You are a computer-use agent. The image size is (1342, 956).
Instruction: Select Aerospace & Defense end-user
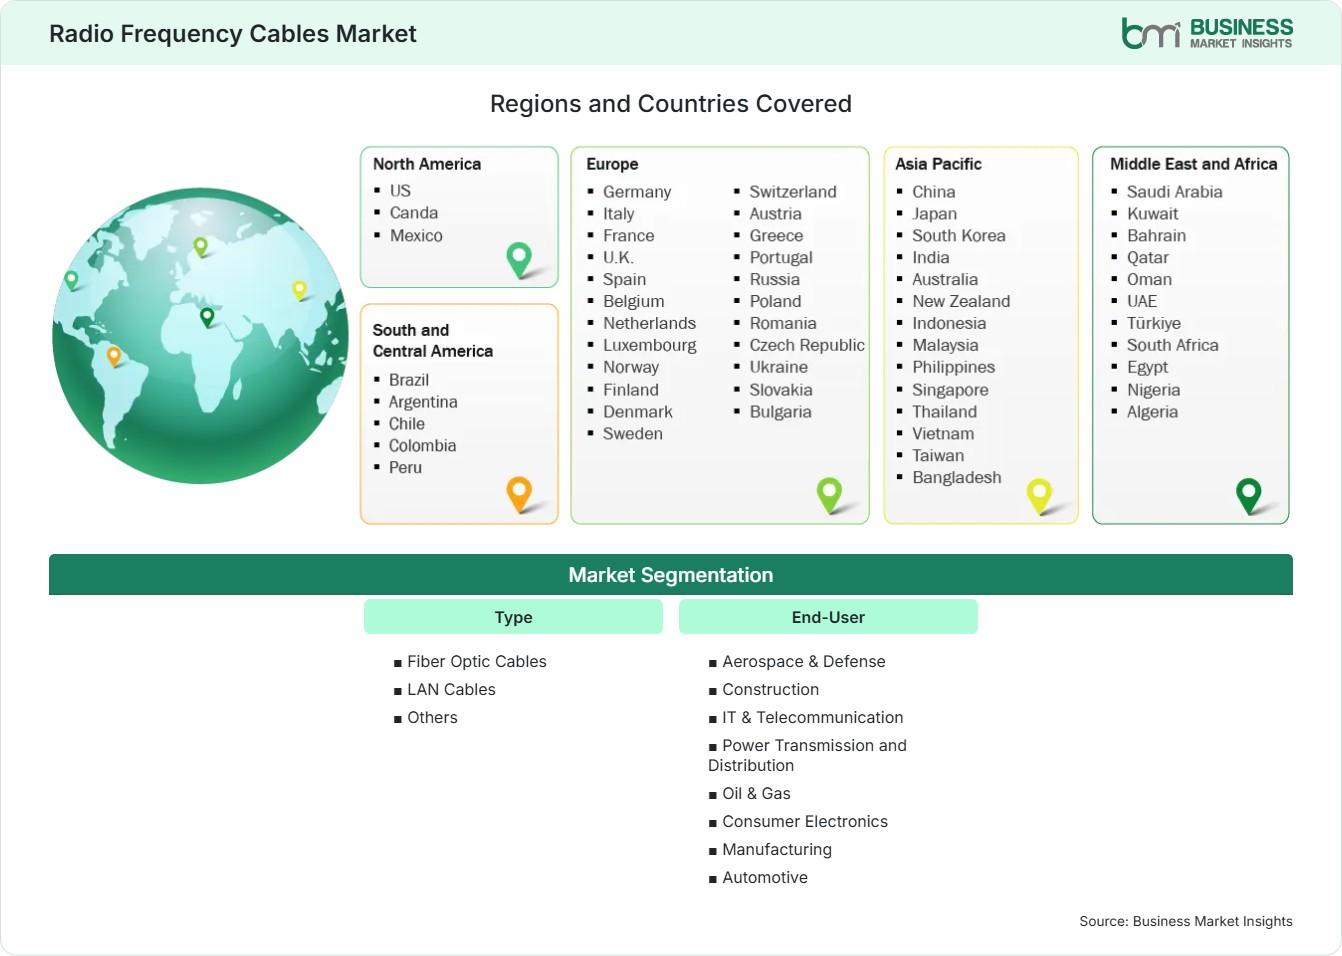[x=804, y=661]
